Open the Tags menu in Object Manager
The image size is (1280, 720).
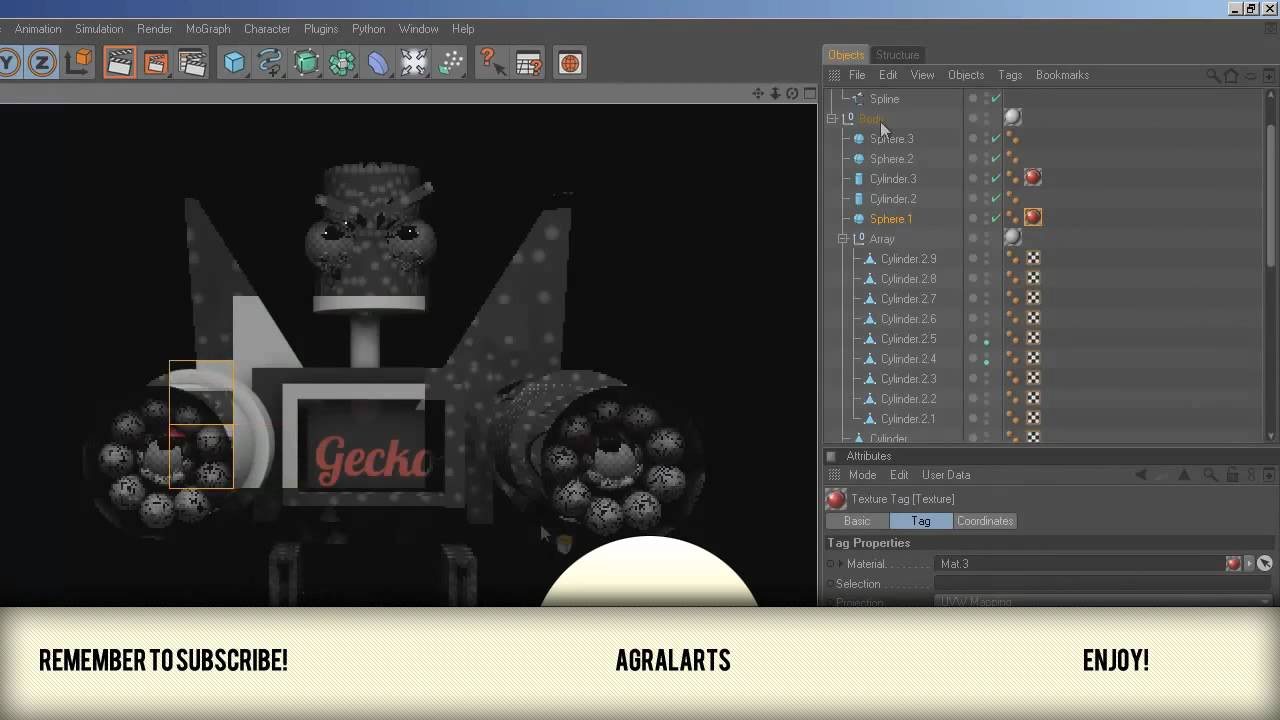click(x=1010, y=75)
